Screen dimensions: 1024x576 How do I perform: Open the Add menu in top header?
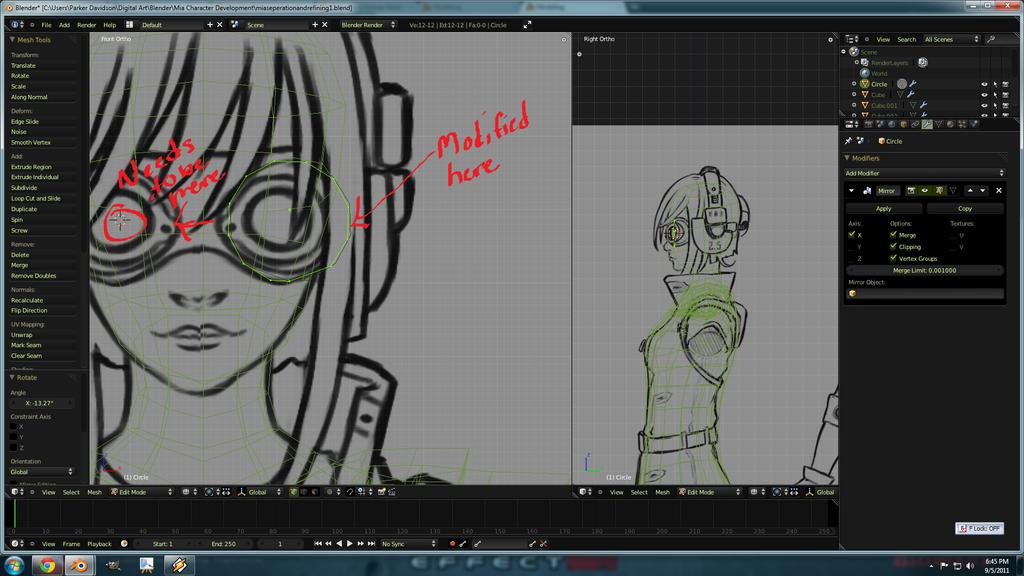tap(64, 25)
